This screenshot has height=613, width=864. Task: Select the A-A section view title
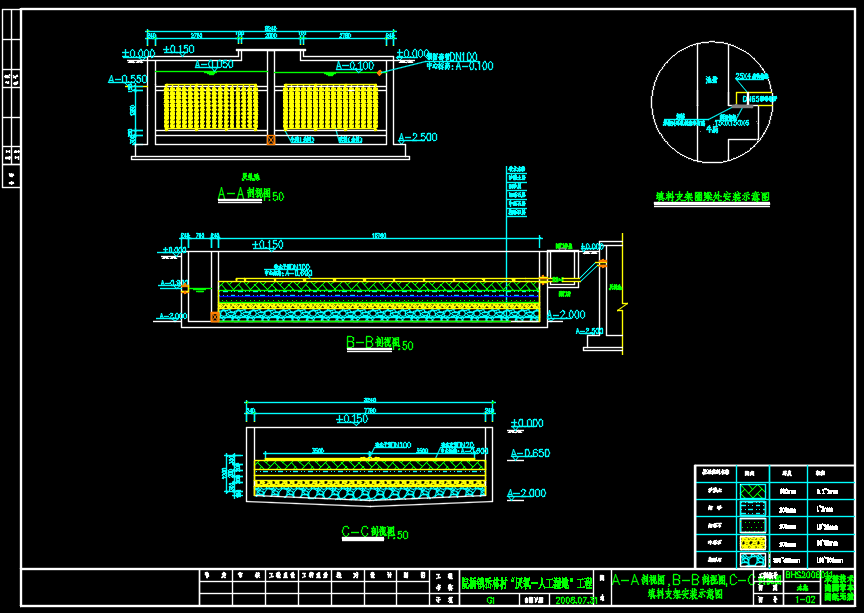coord(251,194)
